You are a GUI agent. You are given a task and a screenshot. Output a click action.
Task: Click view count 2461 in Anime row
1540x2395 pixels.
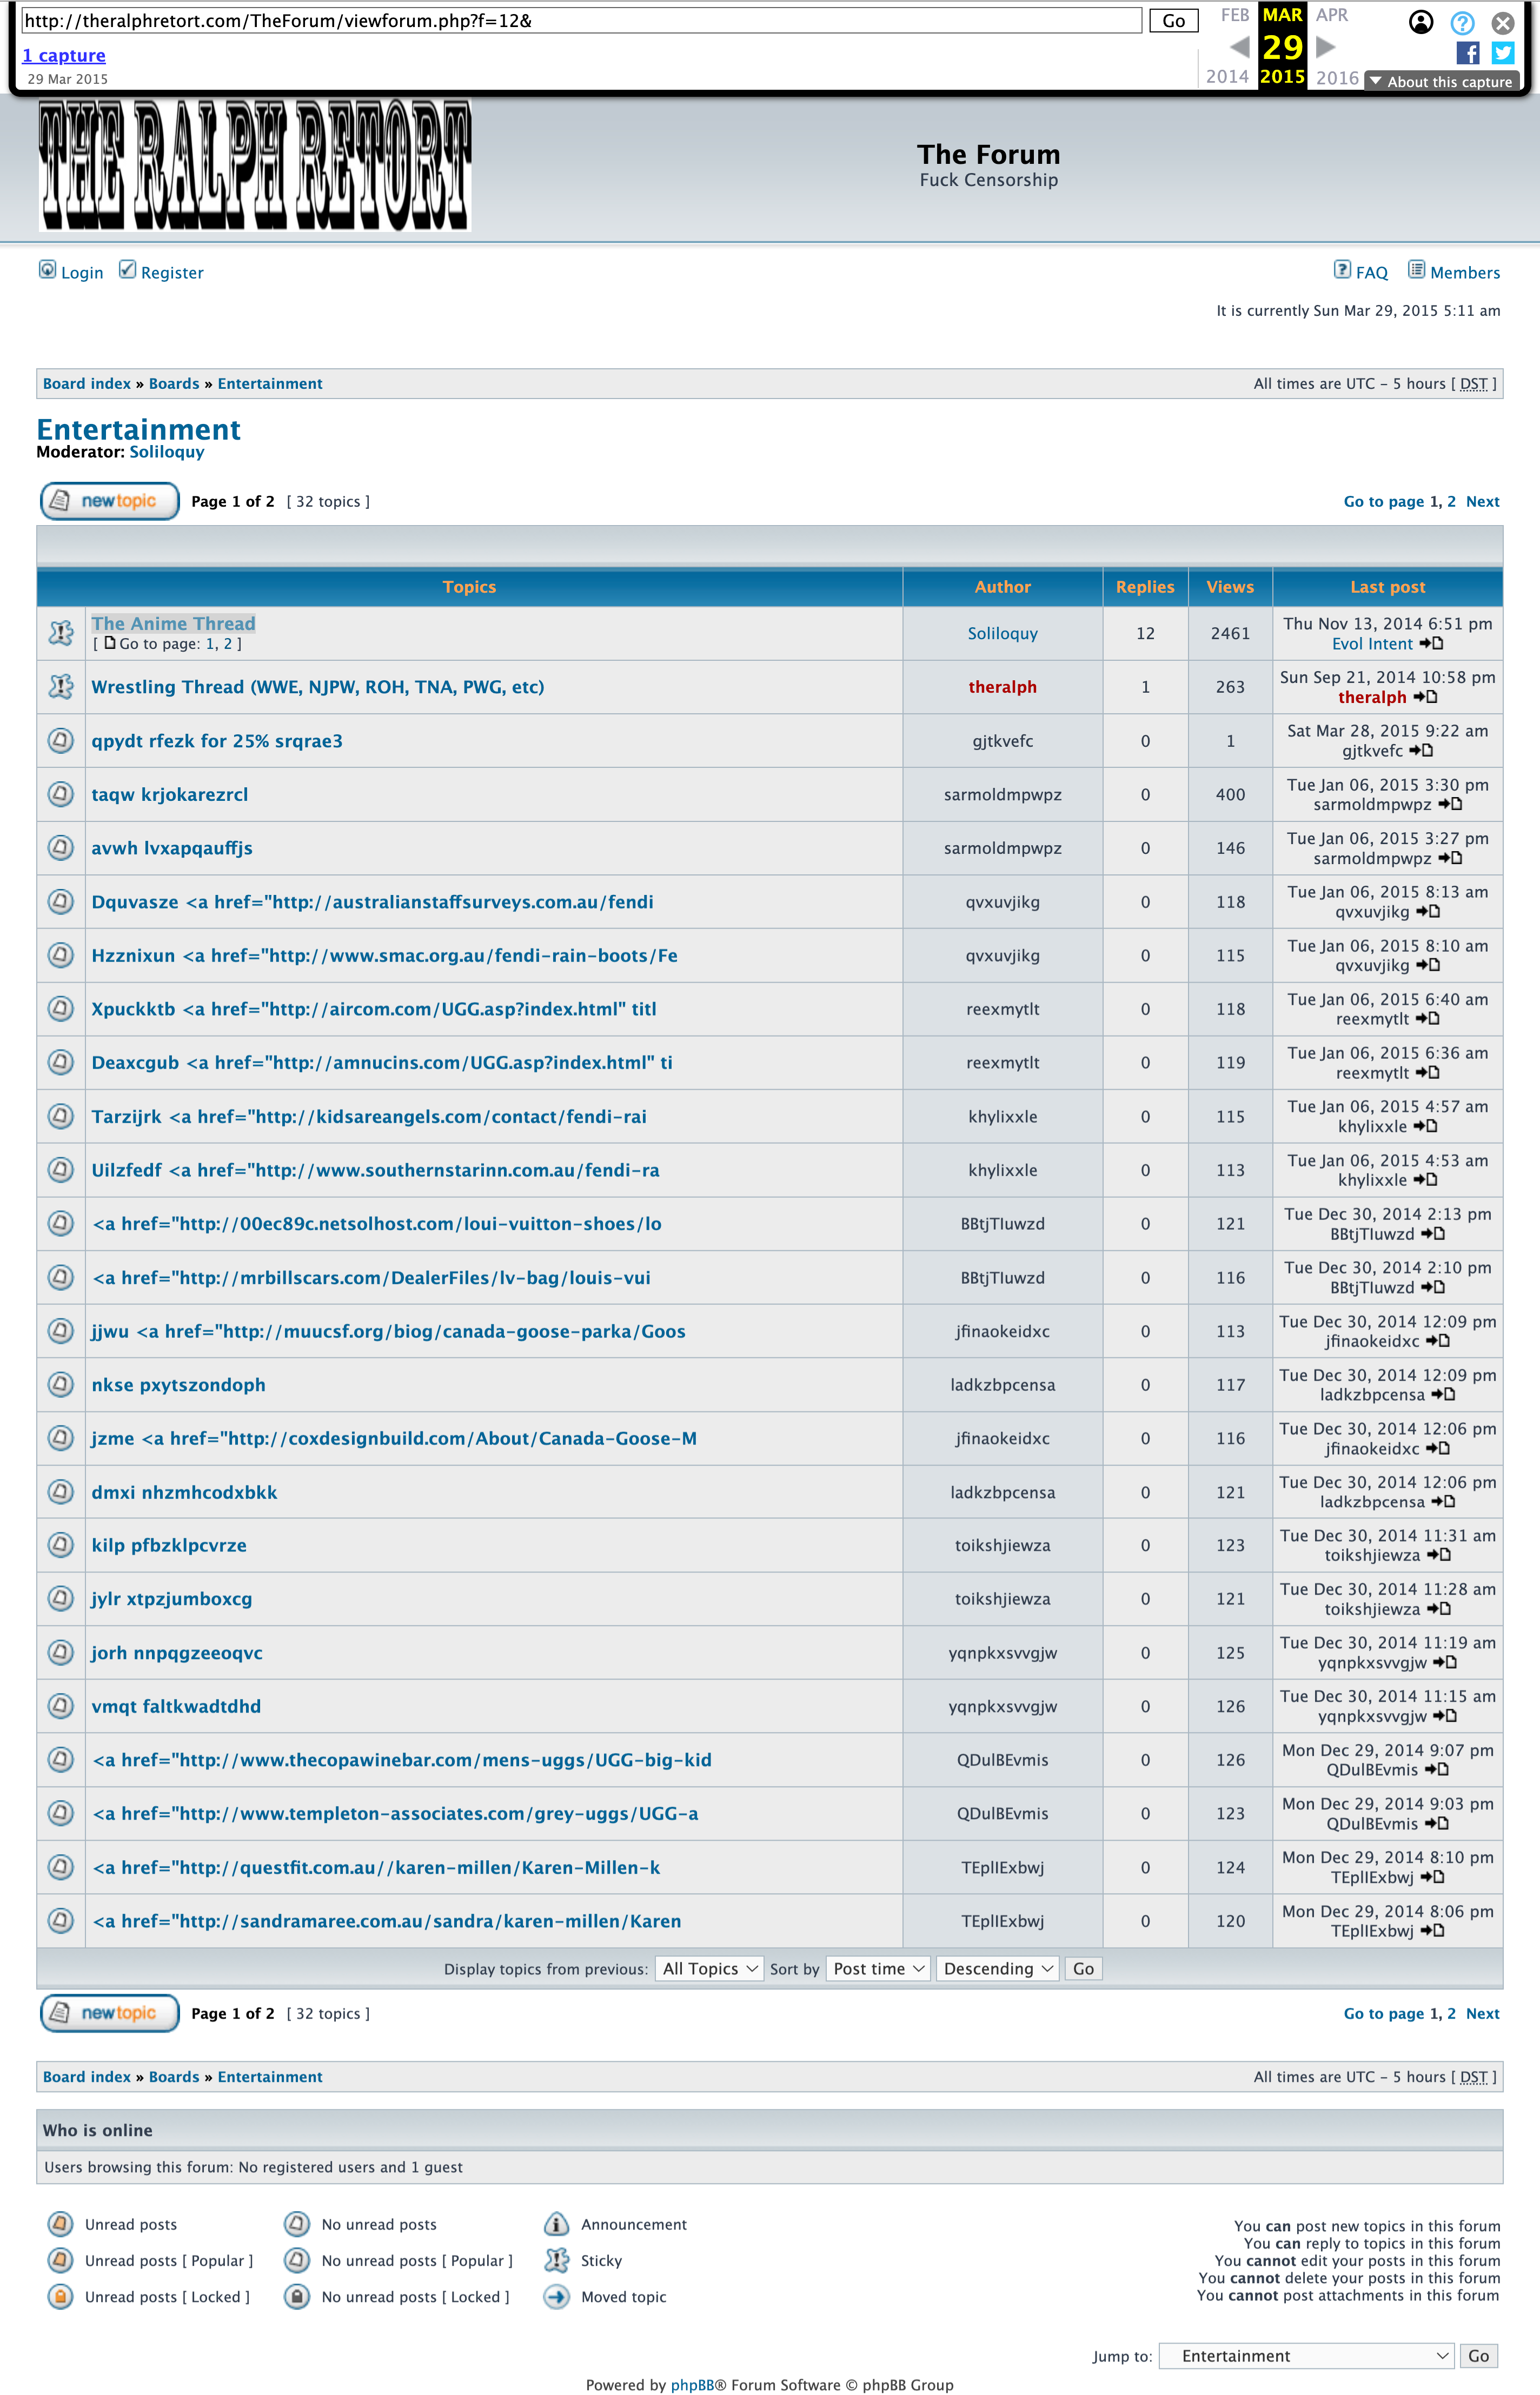(x=1230, y=633)
